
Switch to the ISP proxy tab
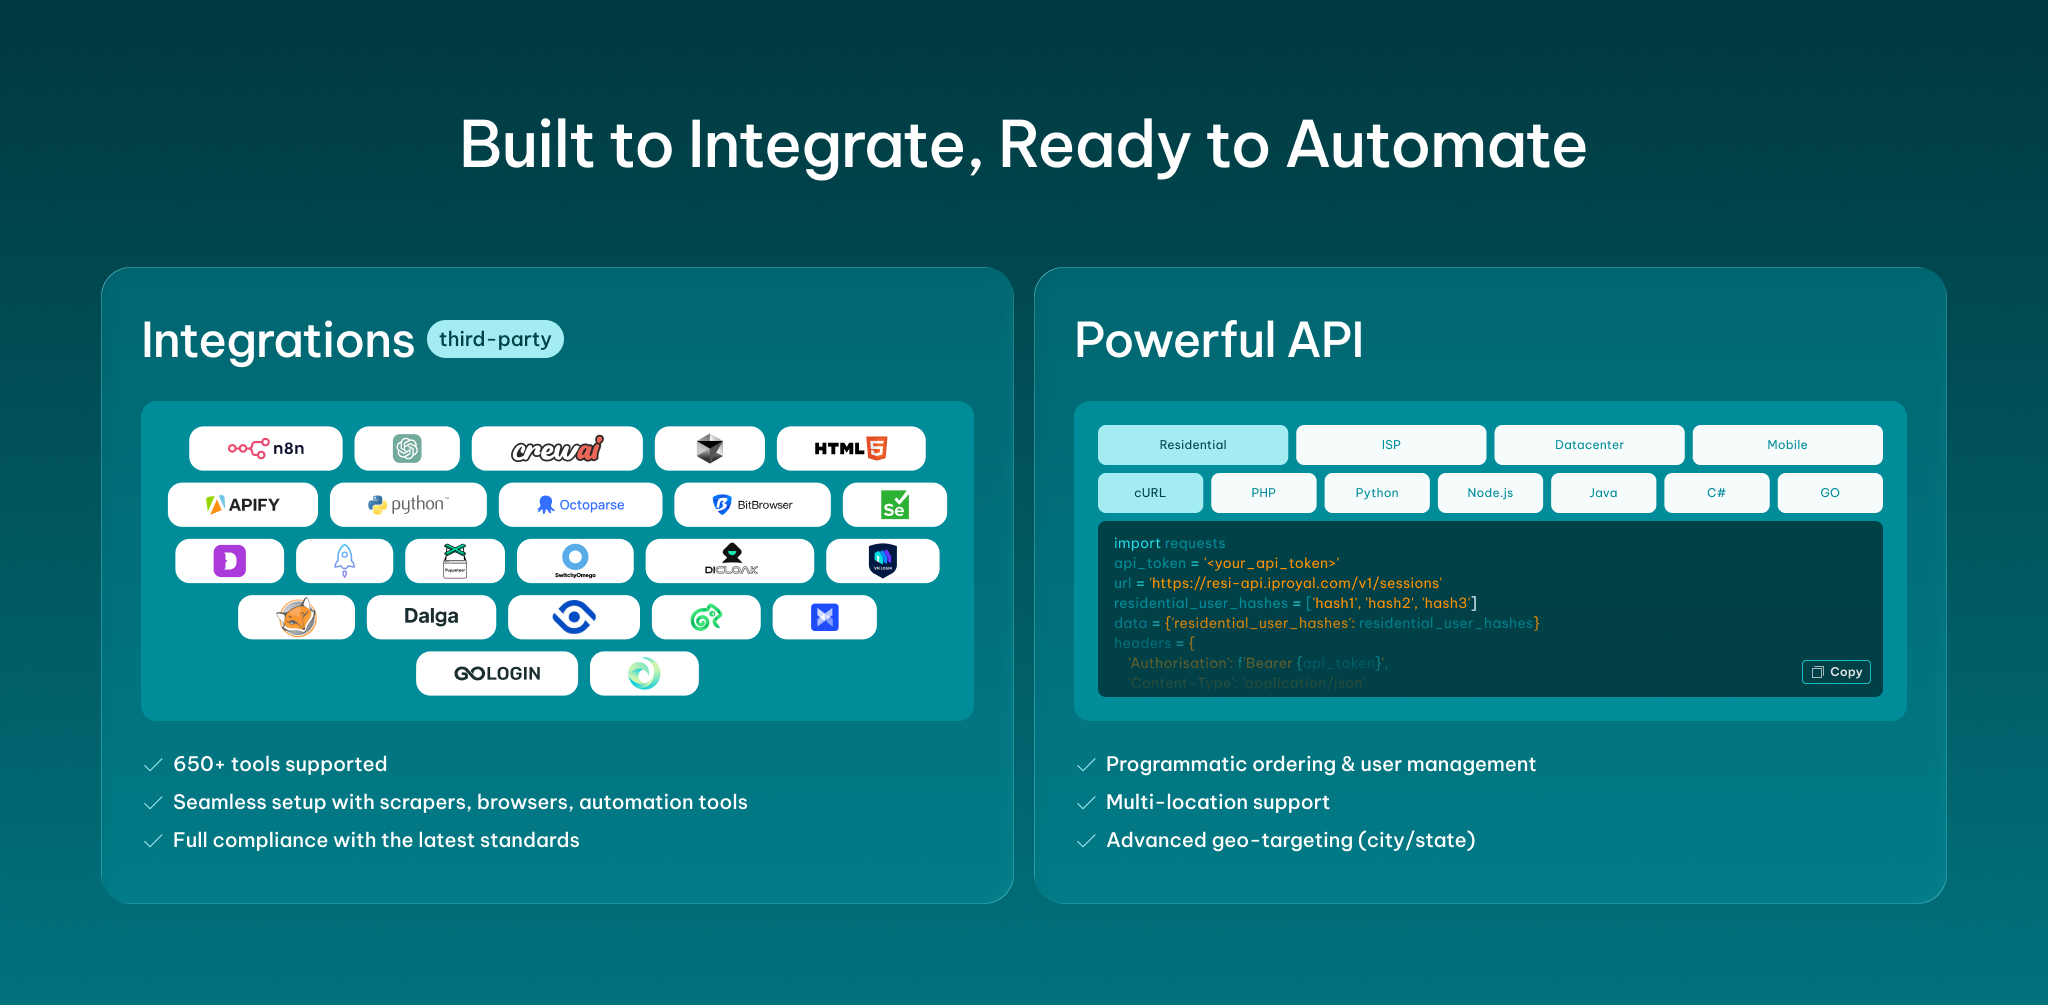[x=1391, y=445]
